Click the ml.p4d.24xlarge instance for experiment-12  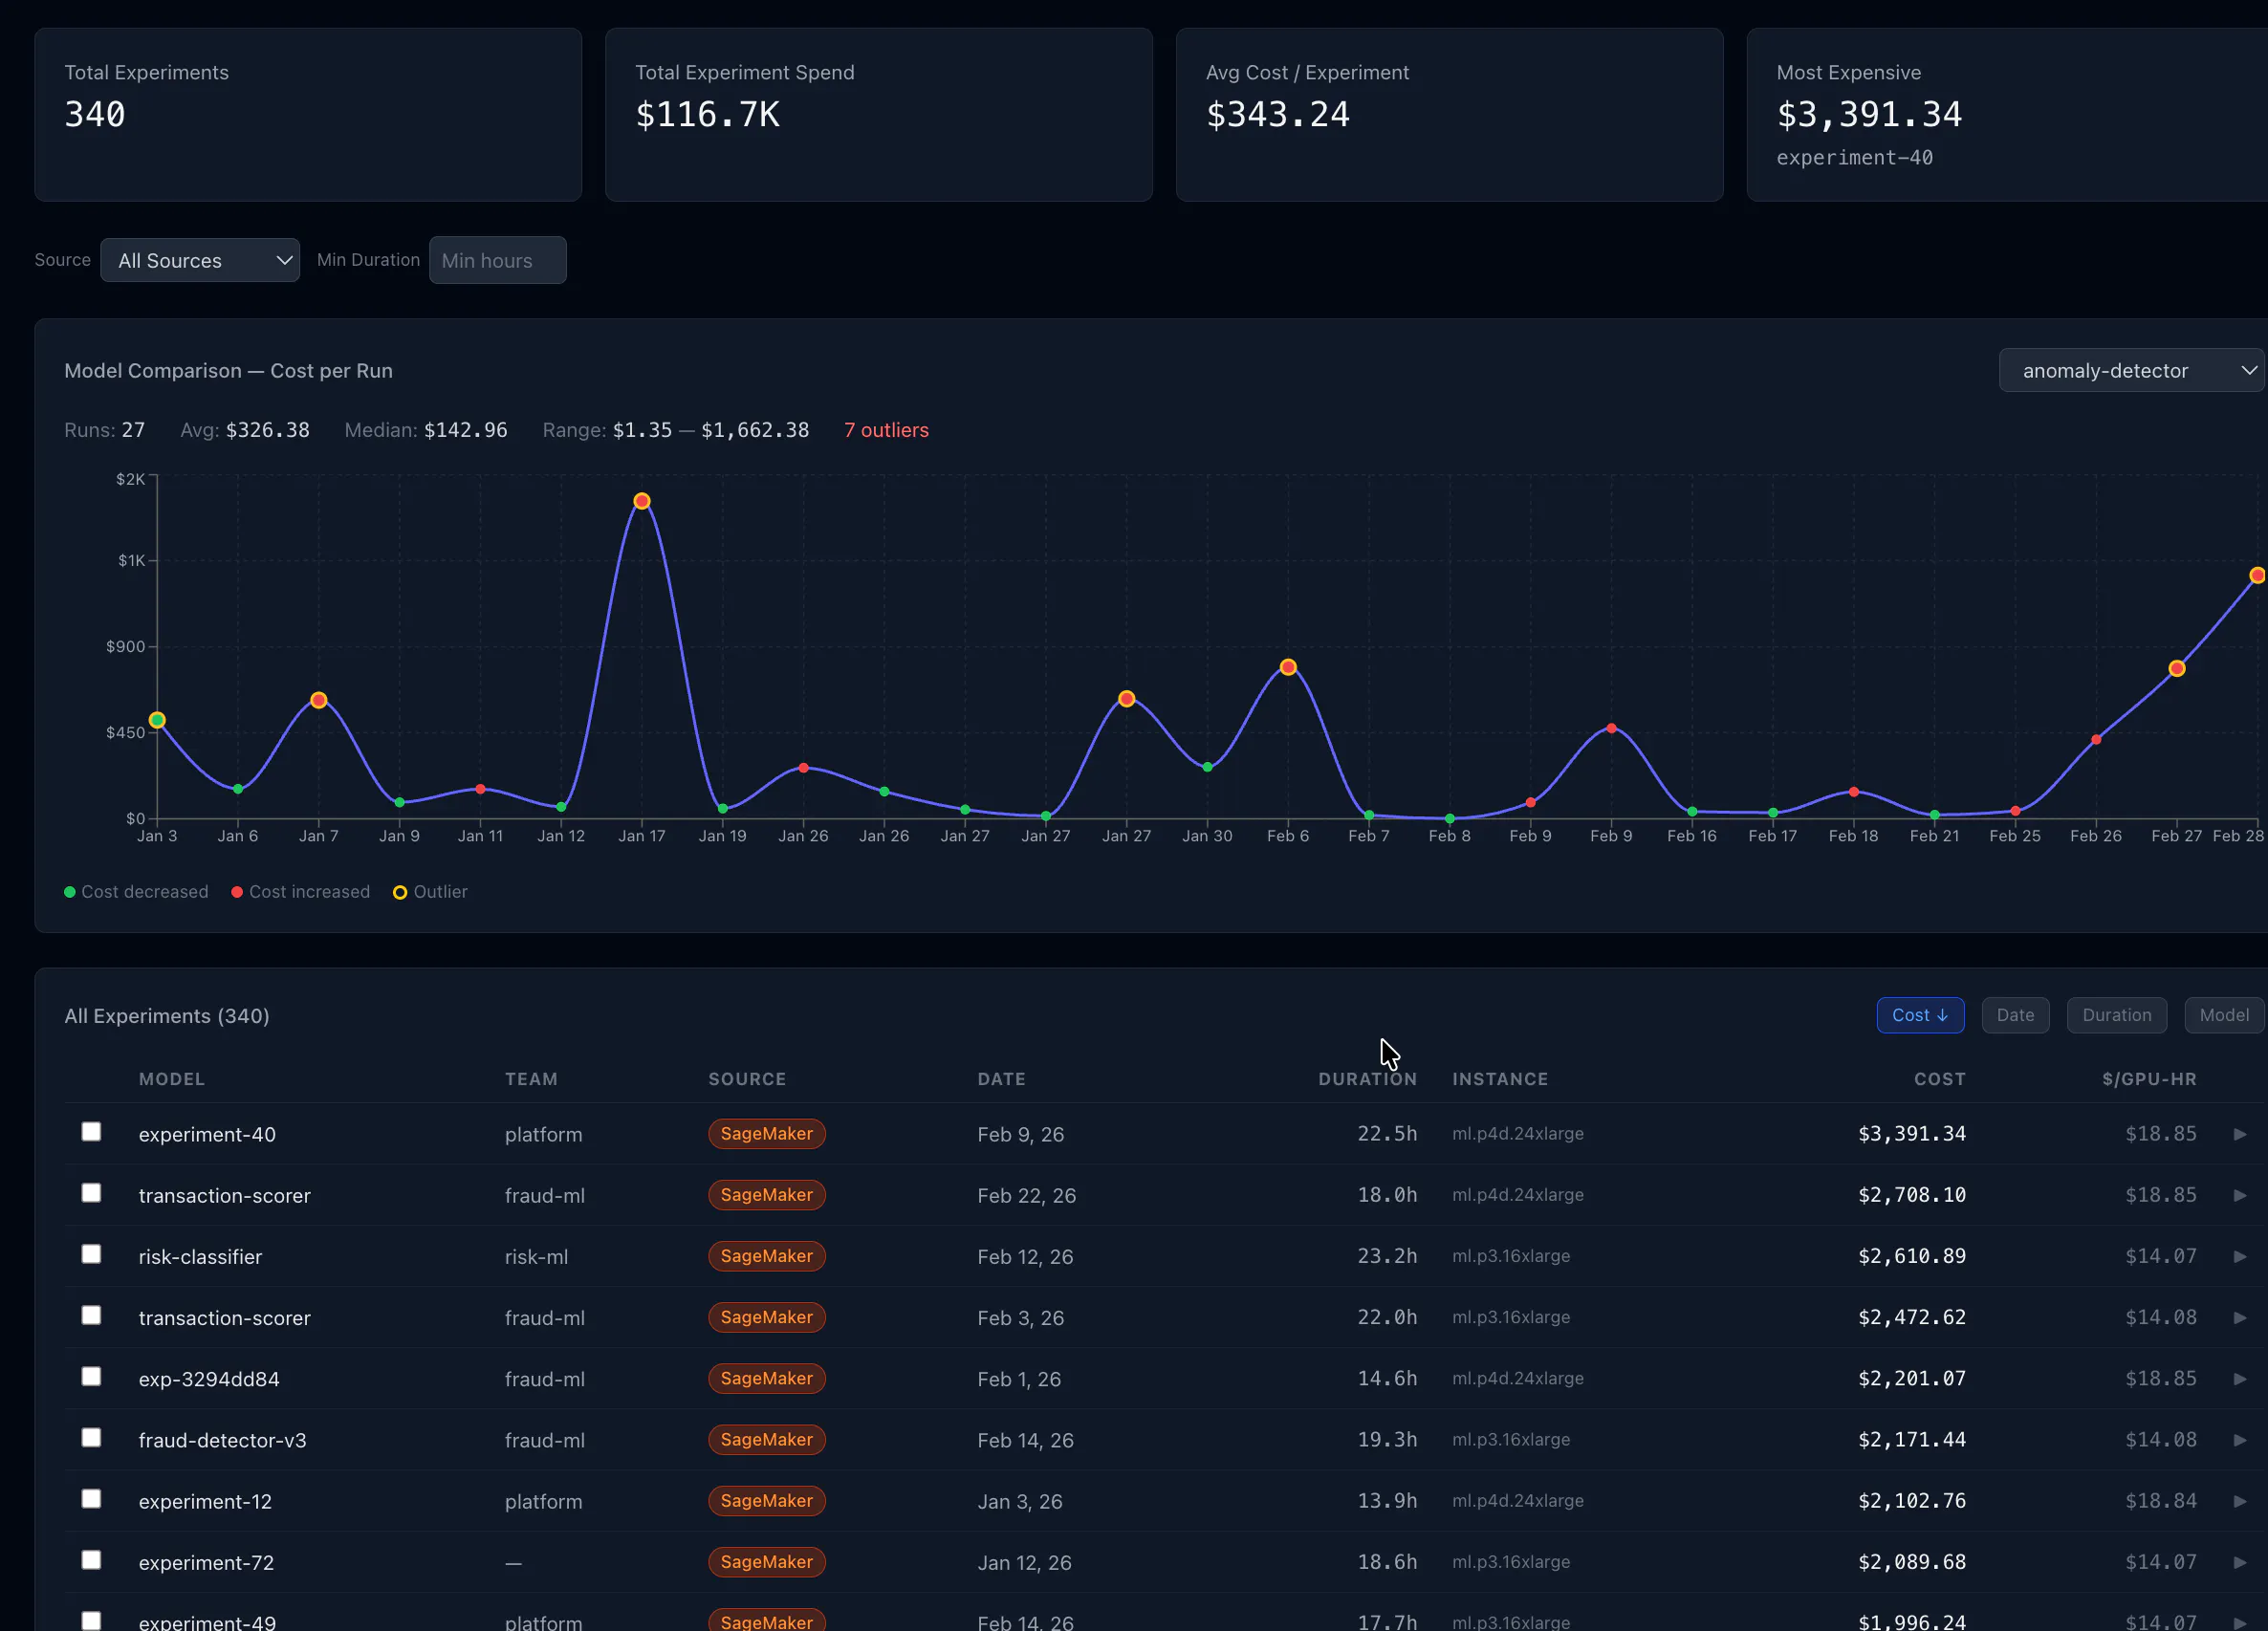pyautogui.click(x=1517, y=1501)
